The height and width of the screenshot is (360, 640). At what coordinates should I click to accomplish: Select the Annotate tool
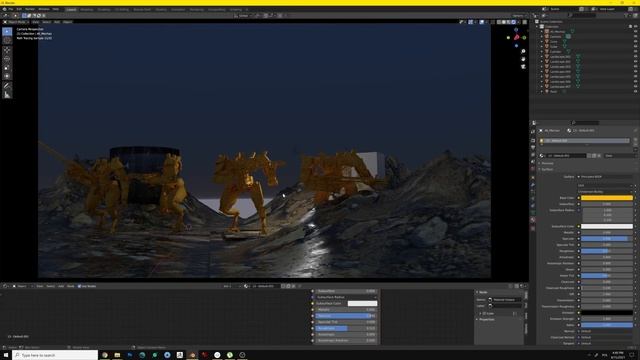(7, 86)
